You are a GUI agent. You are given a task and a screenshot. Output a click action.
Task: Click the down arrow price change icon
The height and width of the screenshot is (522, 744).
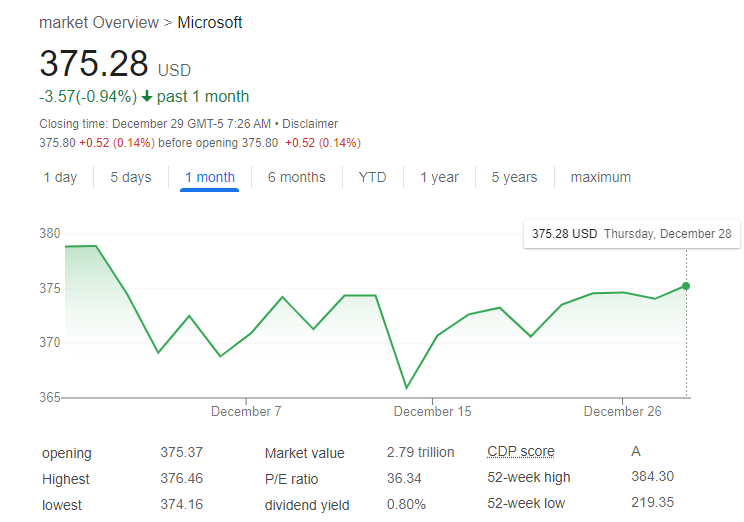point(147,96)
